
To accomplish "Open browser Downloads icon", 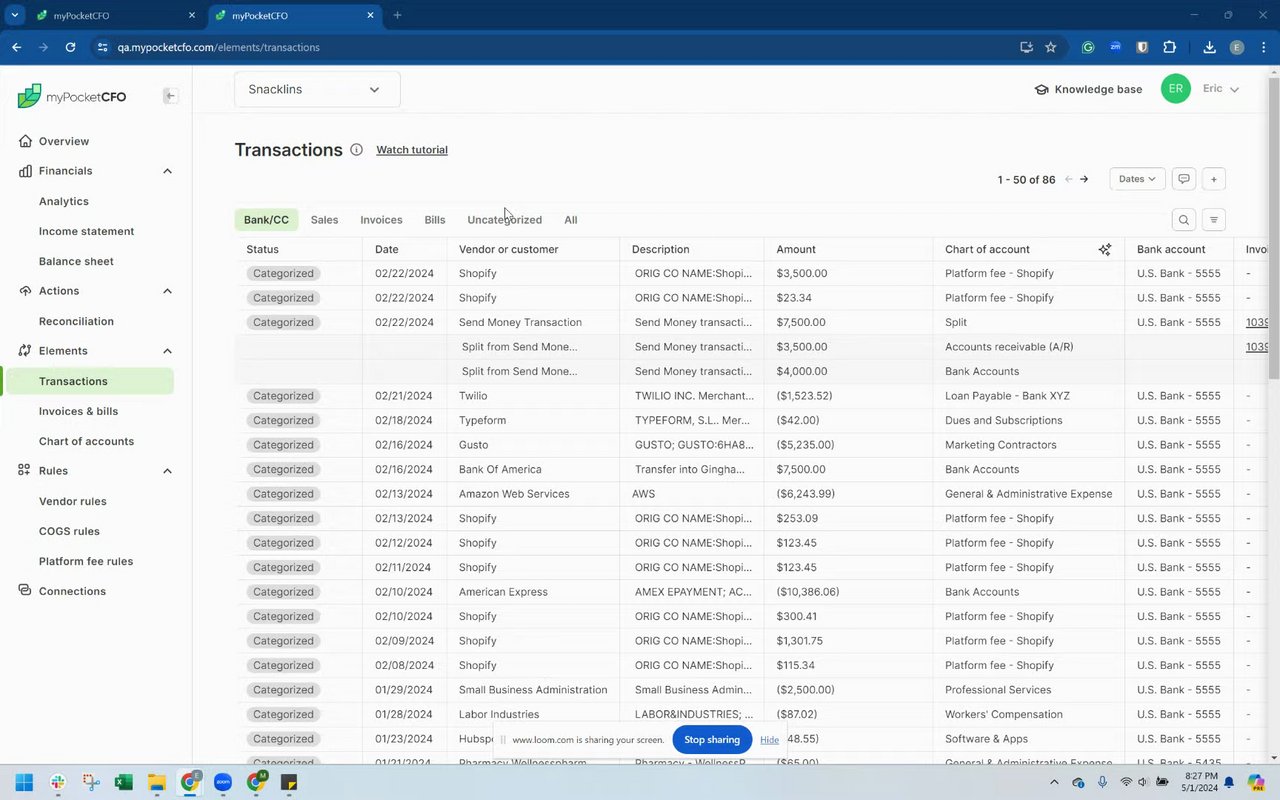I will tap(1209, 47).
